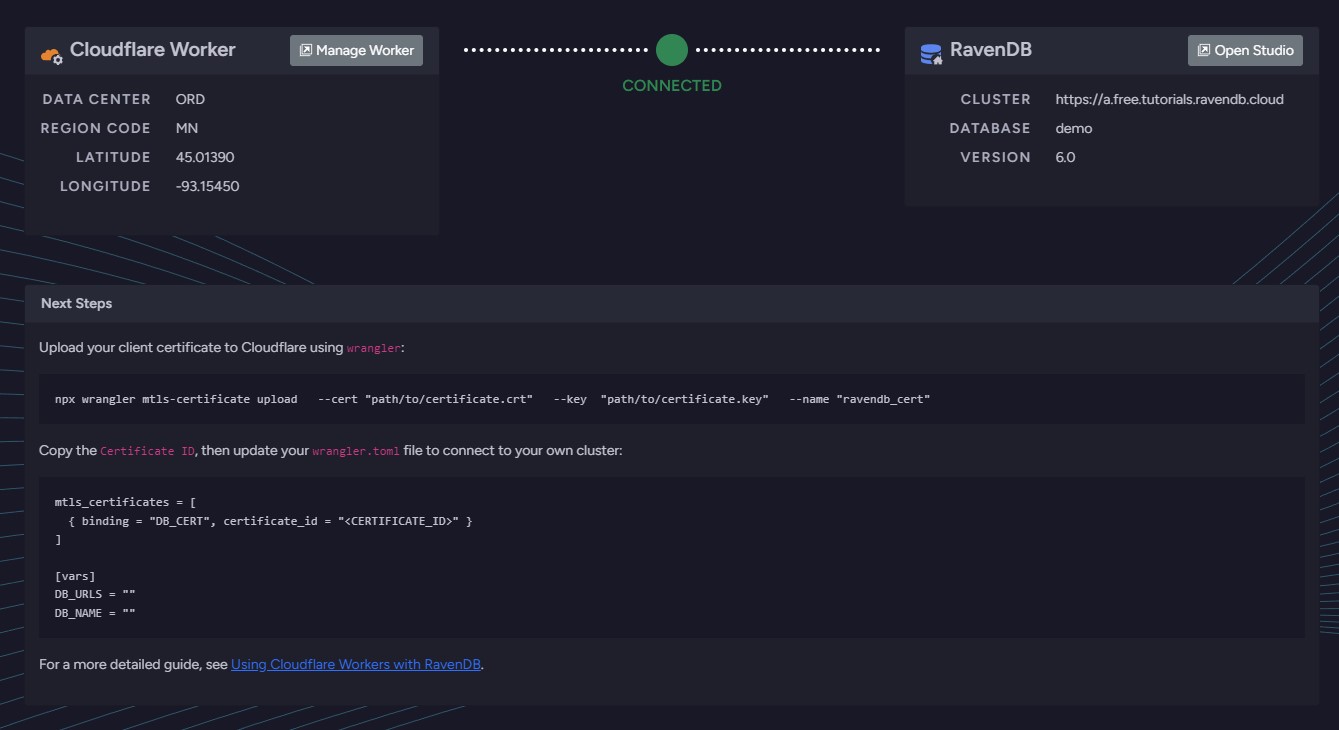
Task: Click the external-link icon inside Open Studio
Action: (1203, 49)
